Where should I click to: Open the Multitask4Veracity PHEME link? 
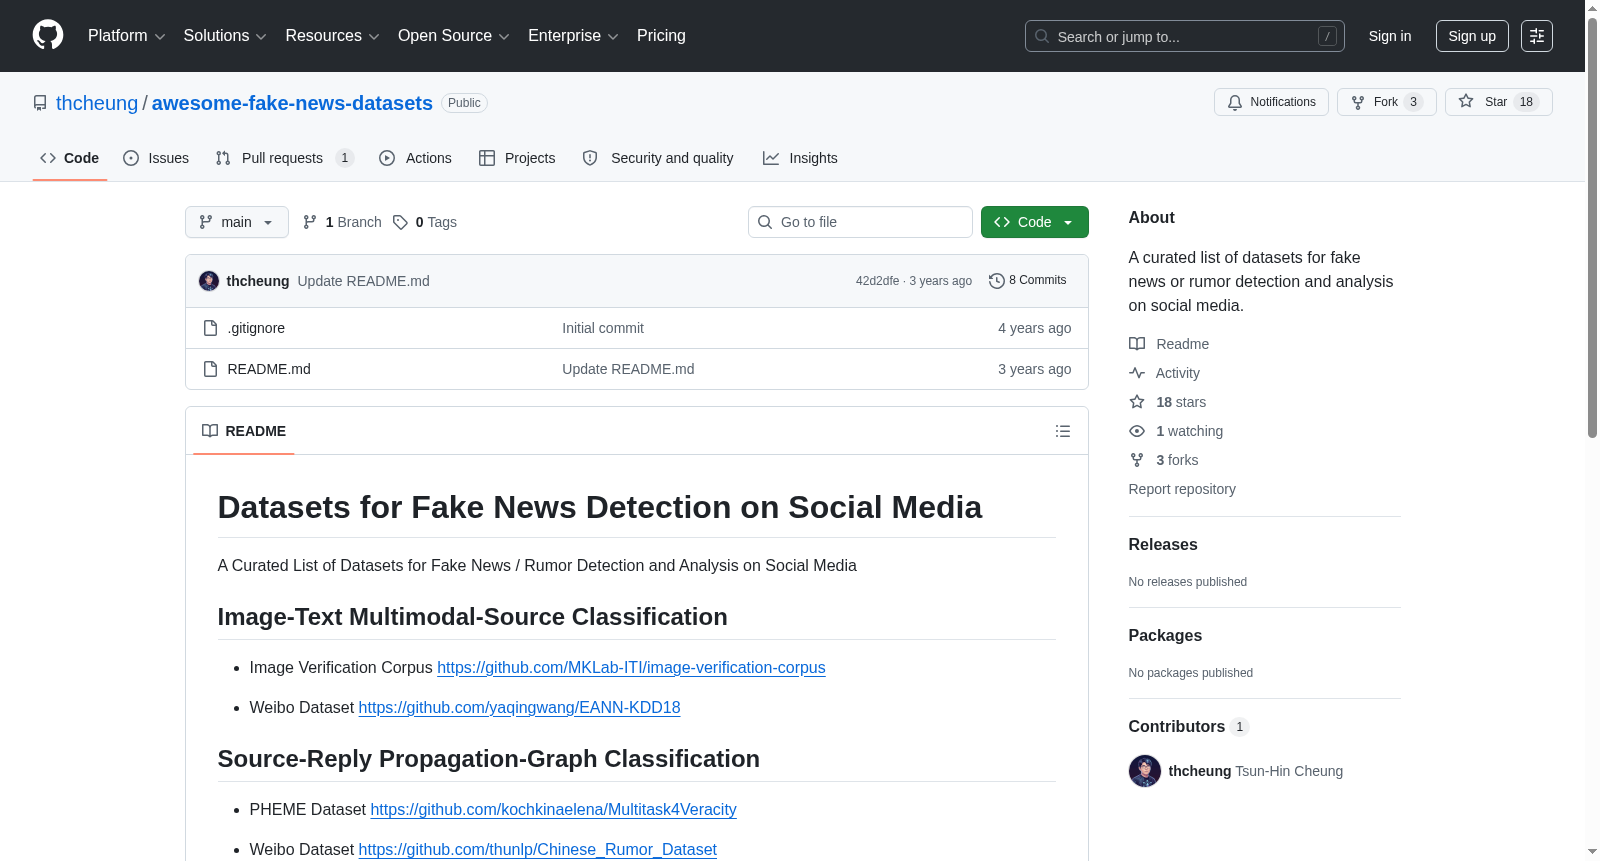coord(553,809)
